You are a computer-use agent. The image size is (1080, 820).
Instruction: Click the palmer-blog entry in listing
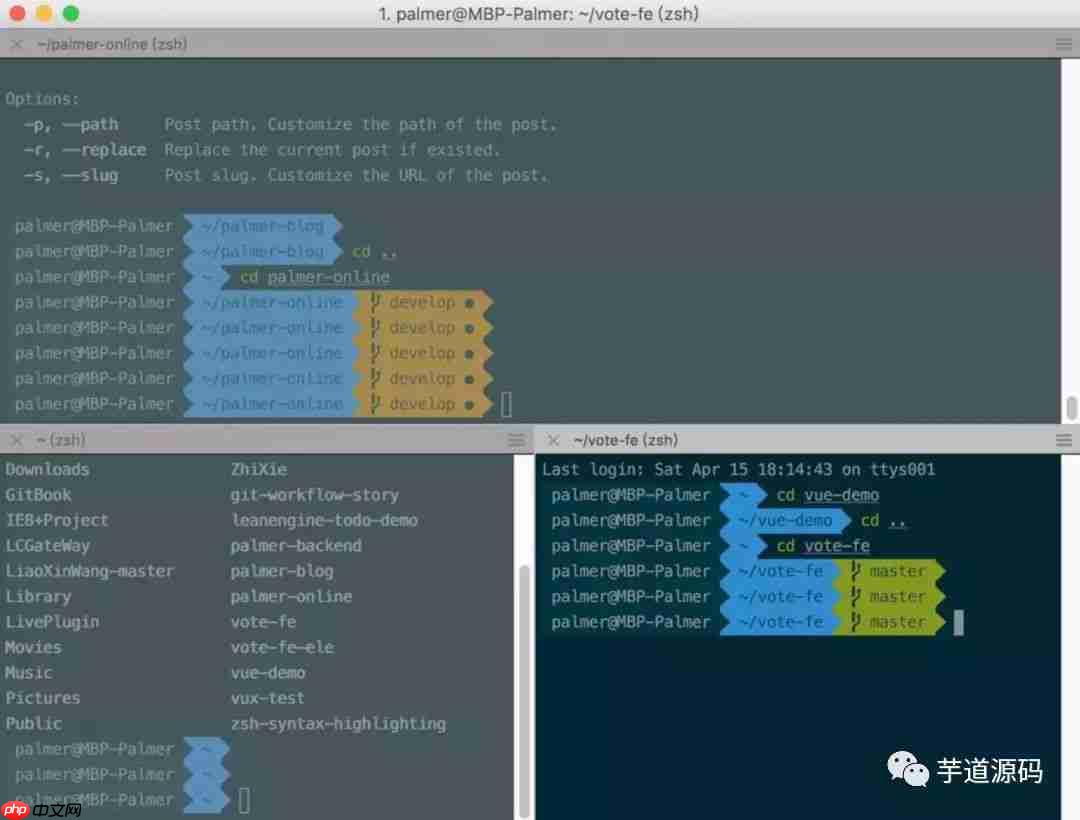point(284,570)
